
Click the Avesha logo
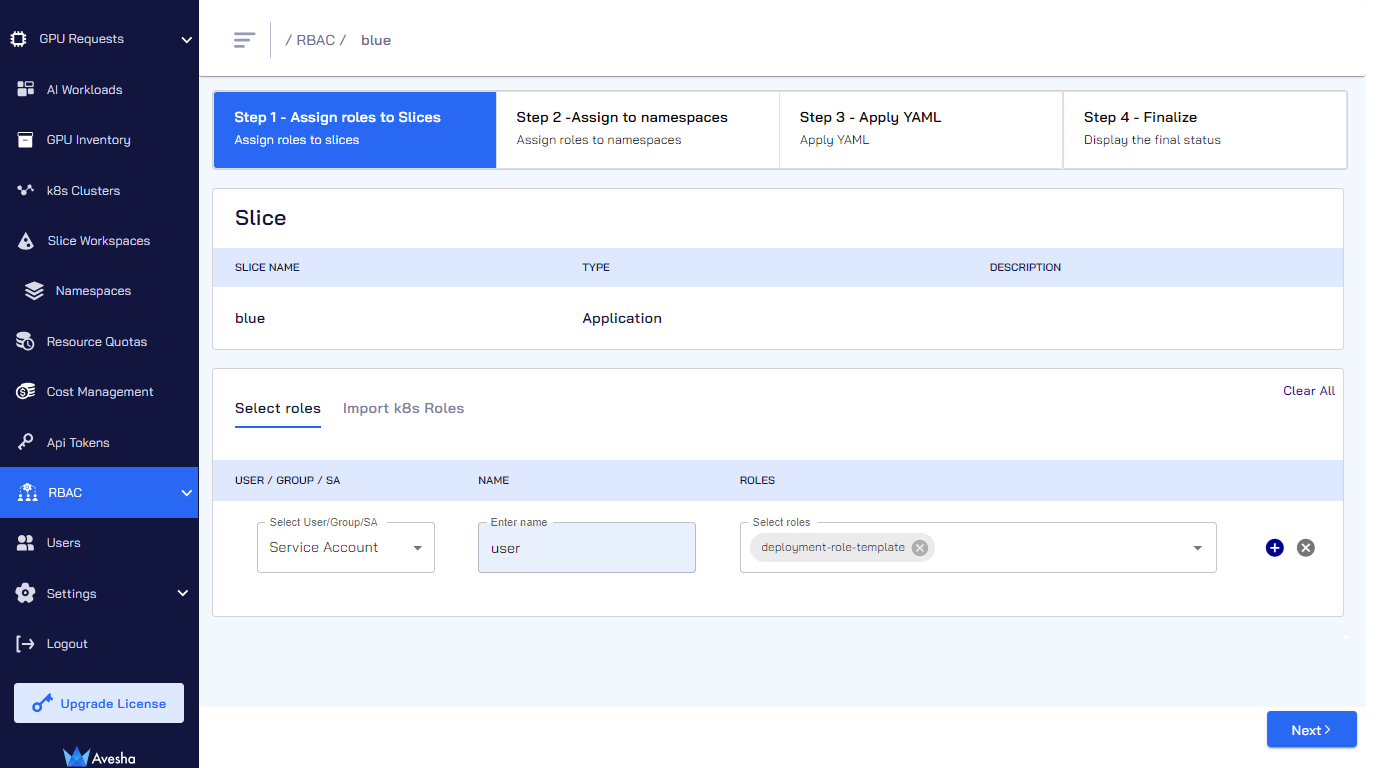coord(99,757)
